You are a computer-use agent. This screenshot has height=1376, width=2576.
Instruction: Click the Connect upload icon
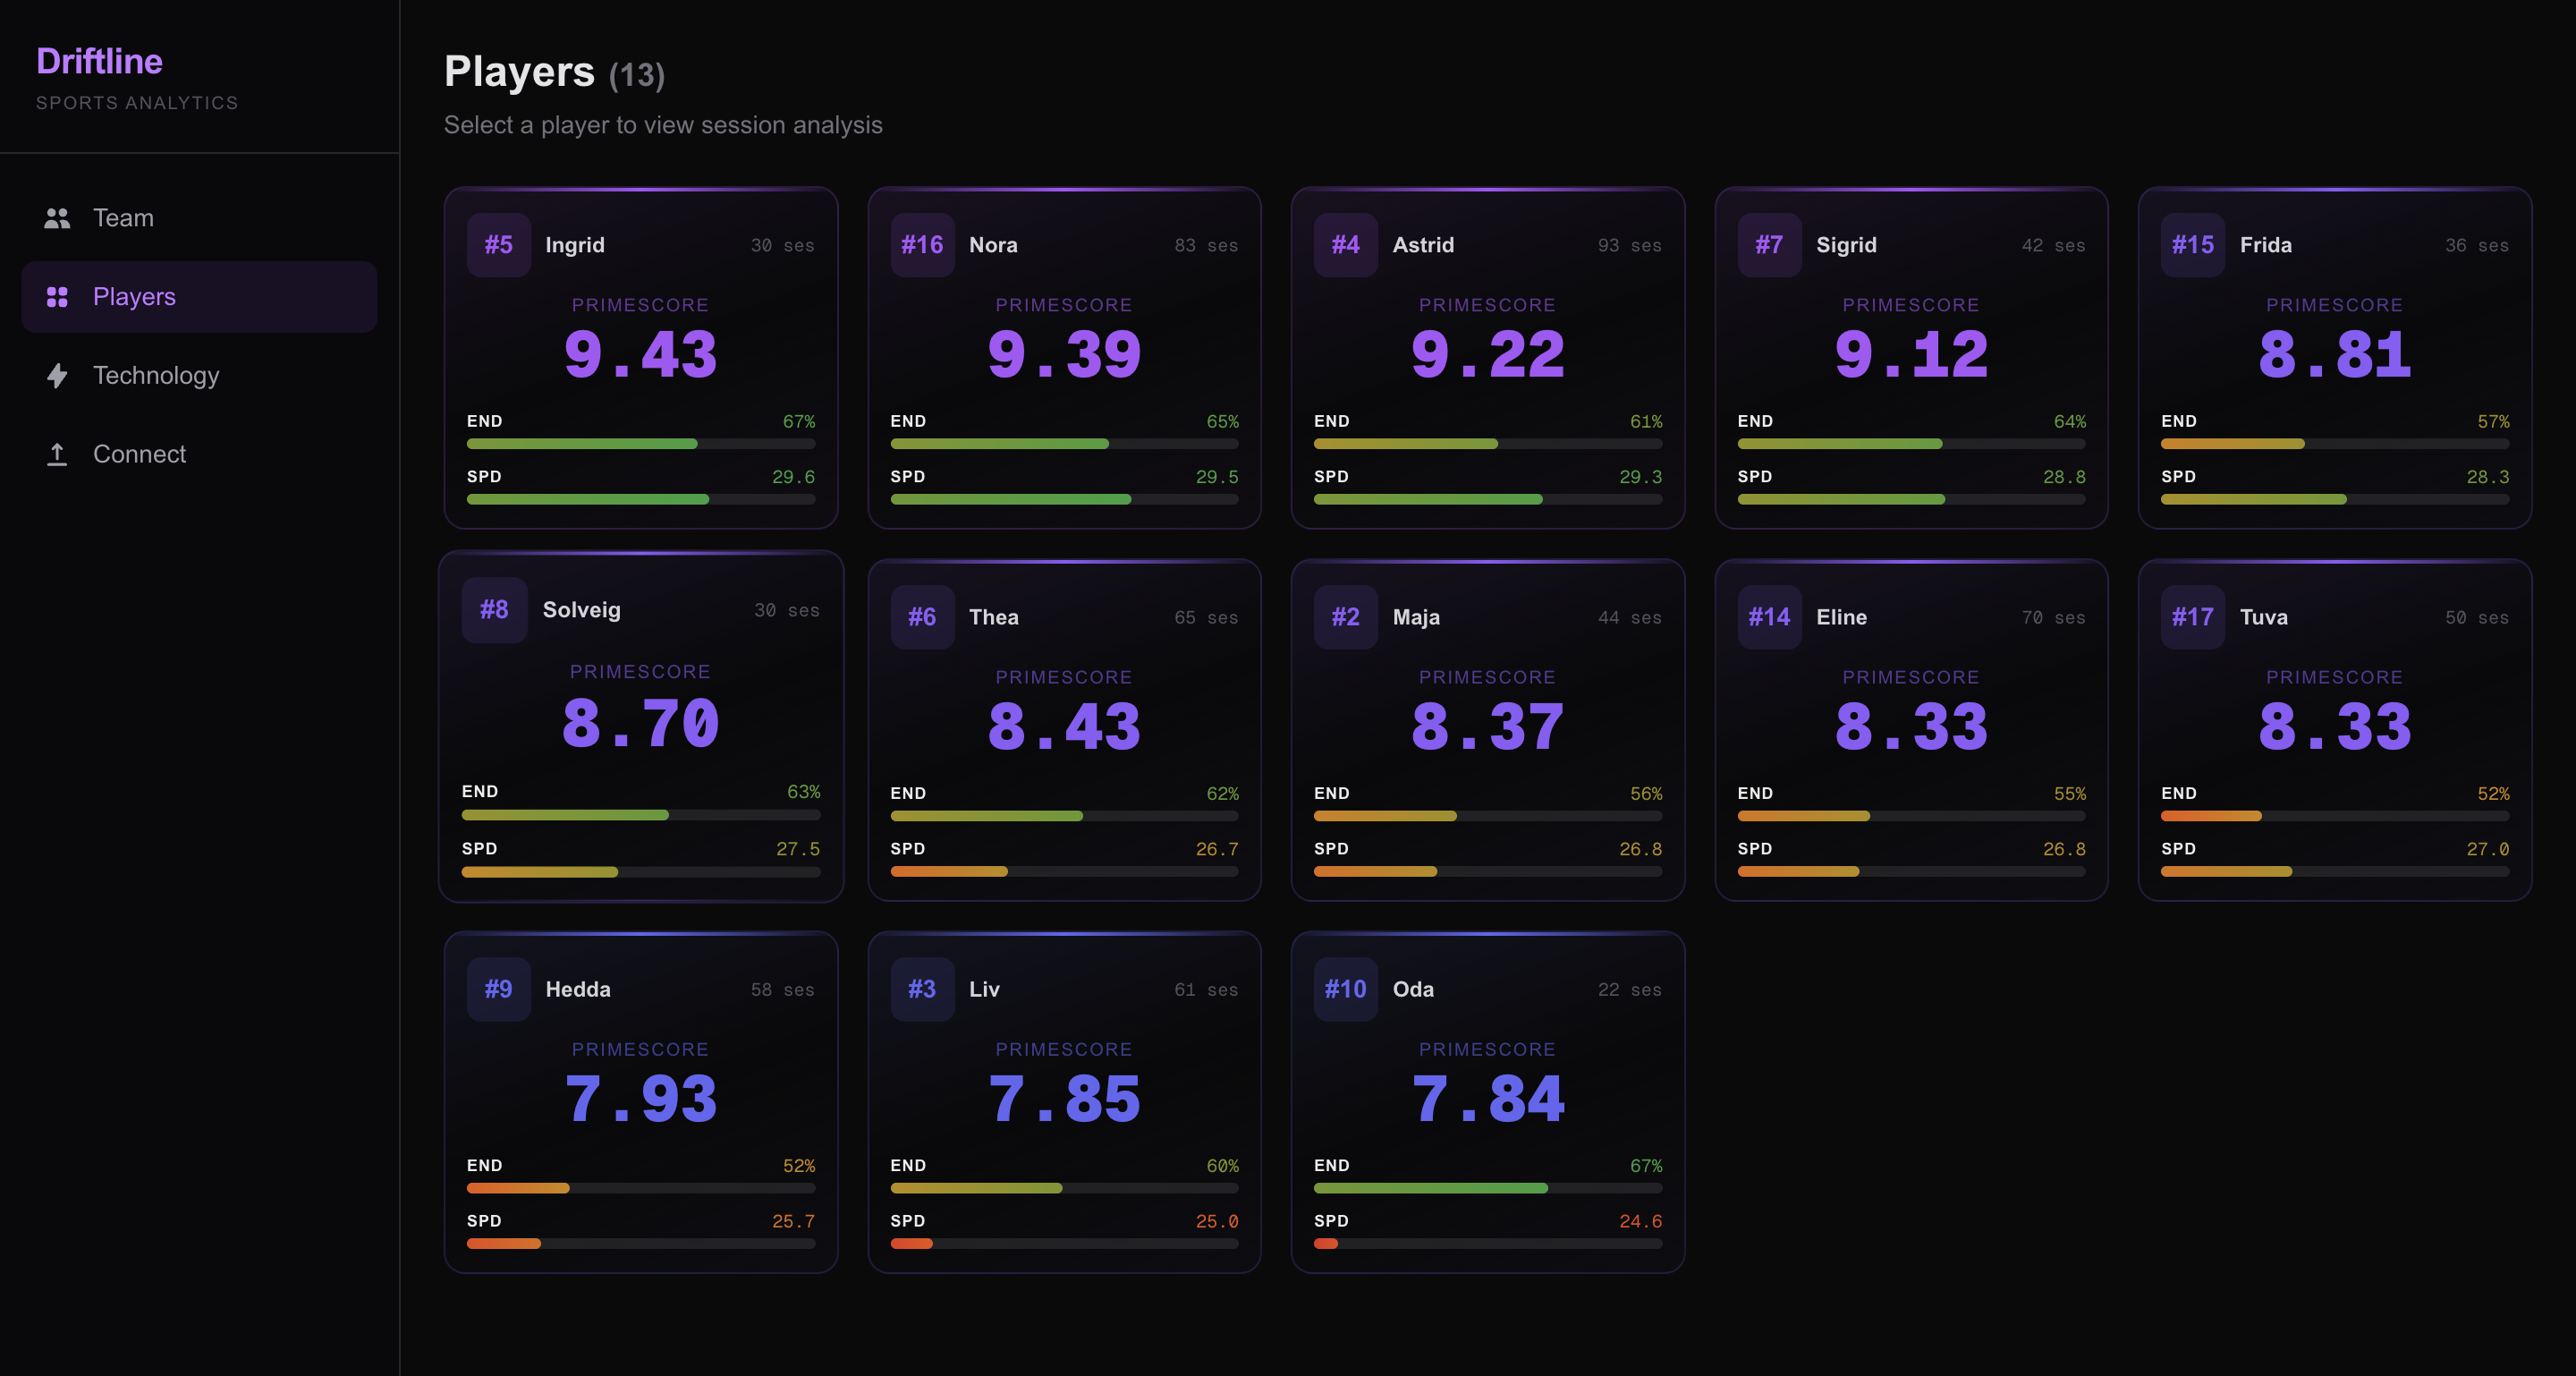[57, 454]
